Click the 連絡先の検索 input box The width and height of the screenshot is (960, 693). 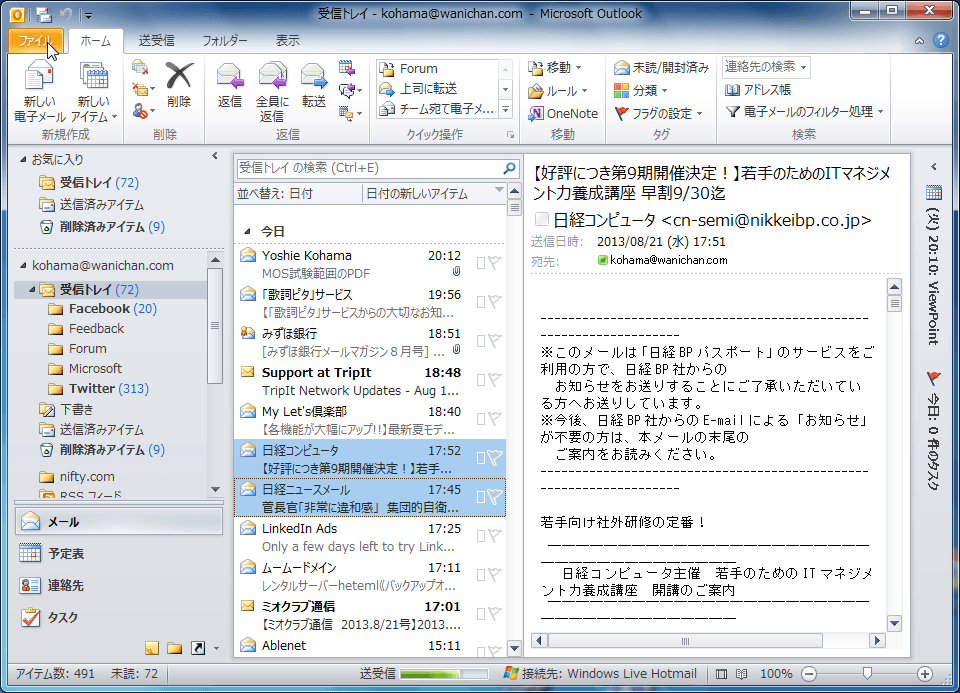pos(765,67)
